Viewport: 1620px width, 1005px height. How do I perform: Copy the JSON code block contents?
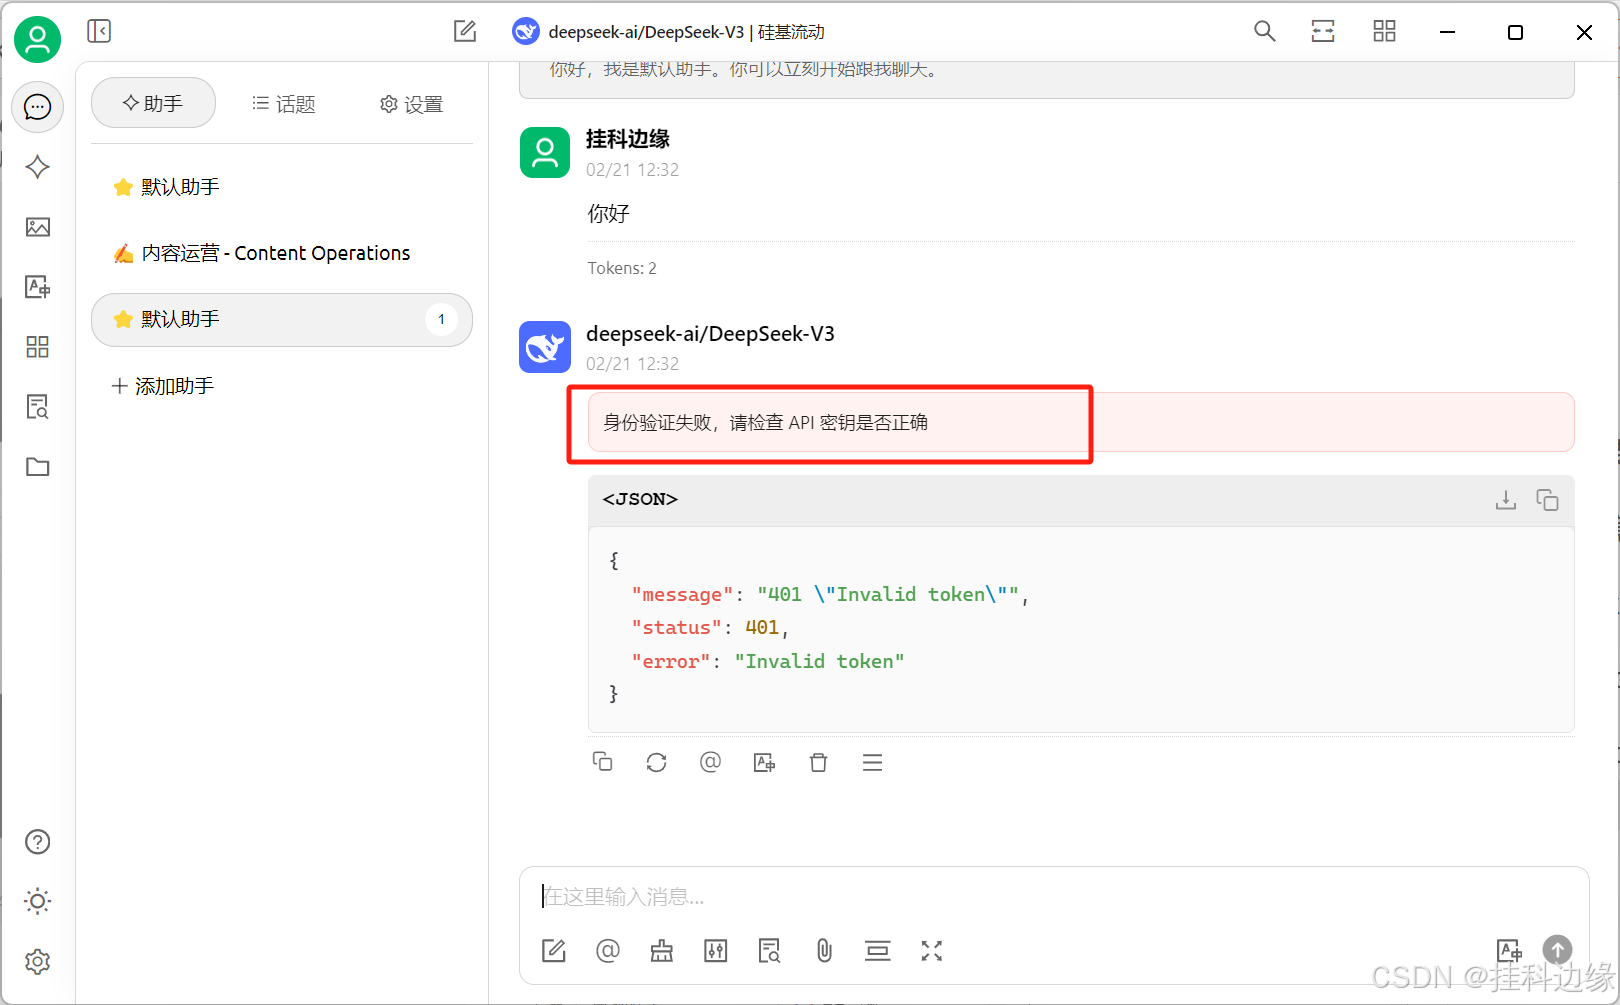[1547, 499]
